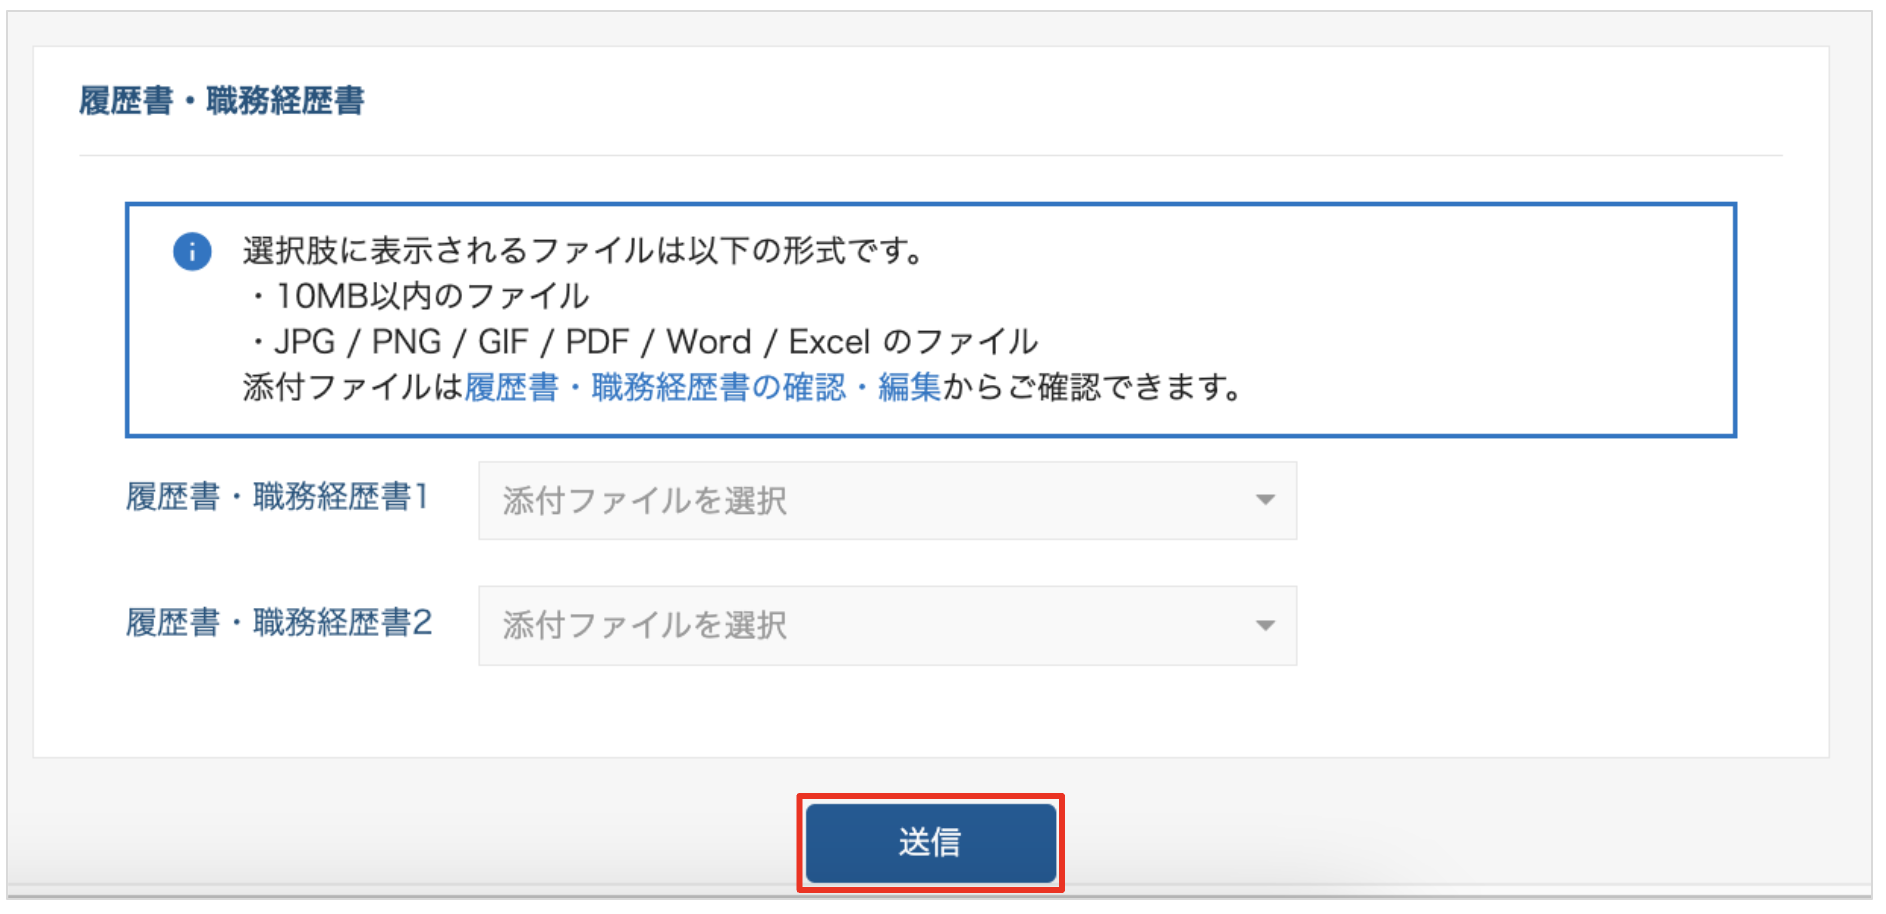Click the divider line under the section heading
Viewport: 1886px width, 914px height.
point(931,156)
